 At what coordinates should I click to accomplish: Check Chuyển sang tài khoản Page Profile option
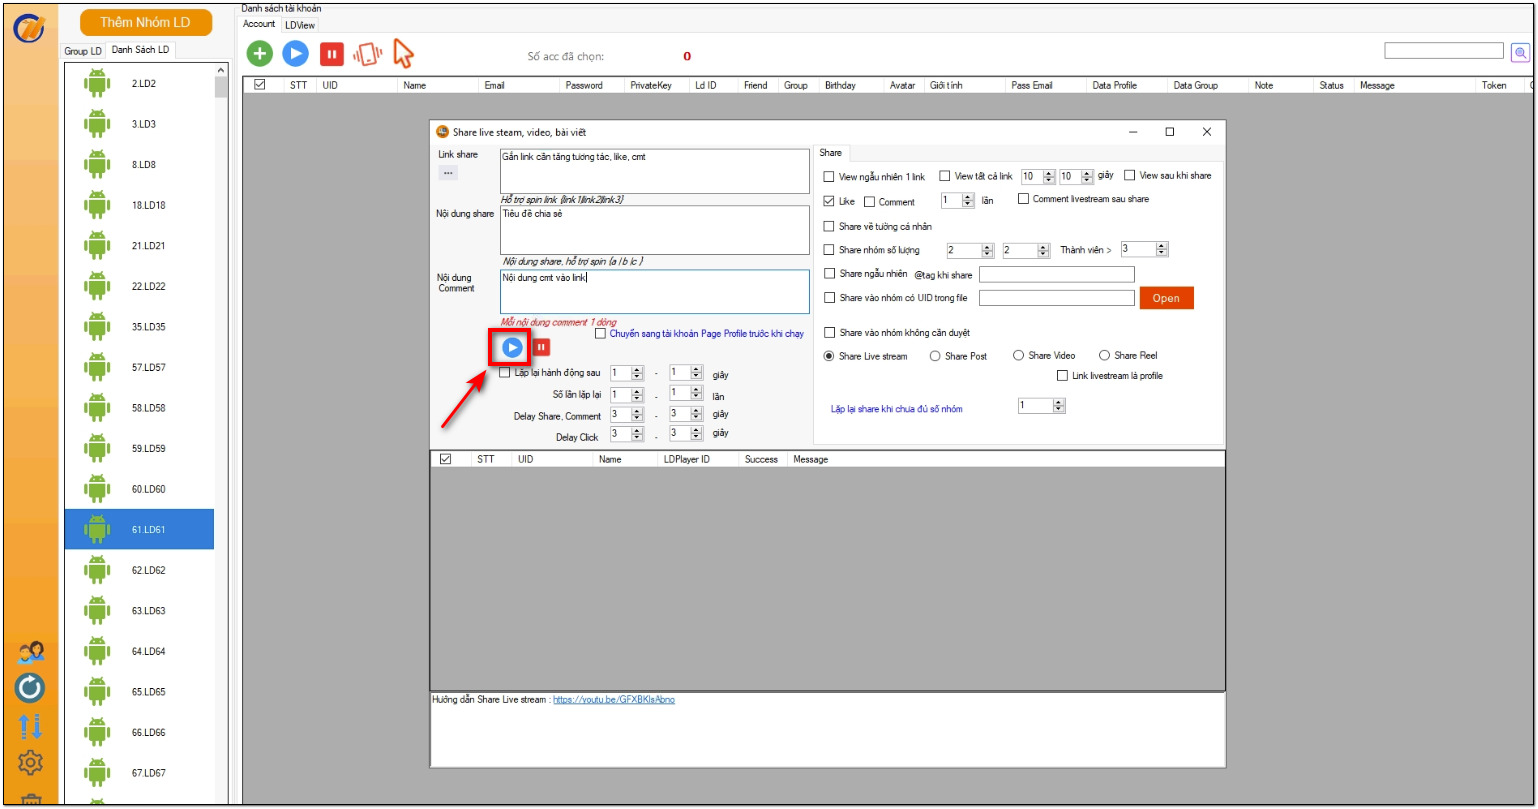pos(600,334)
